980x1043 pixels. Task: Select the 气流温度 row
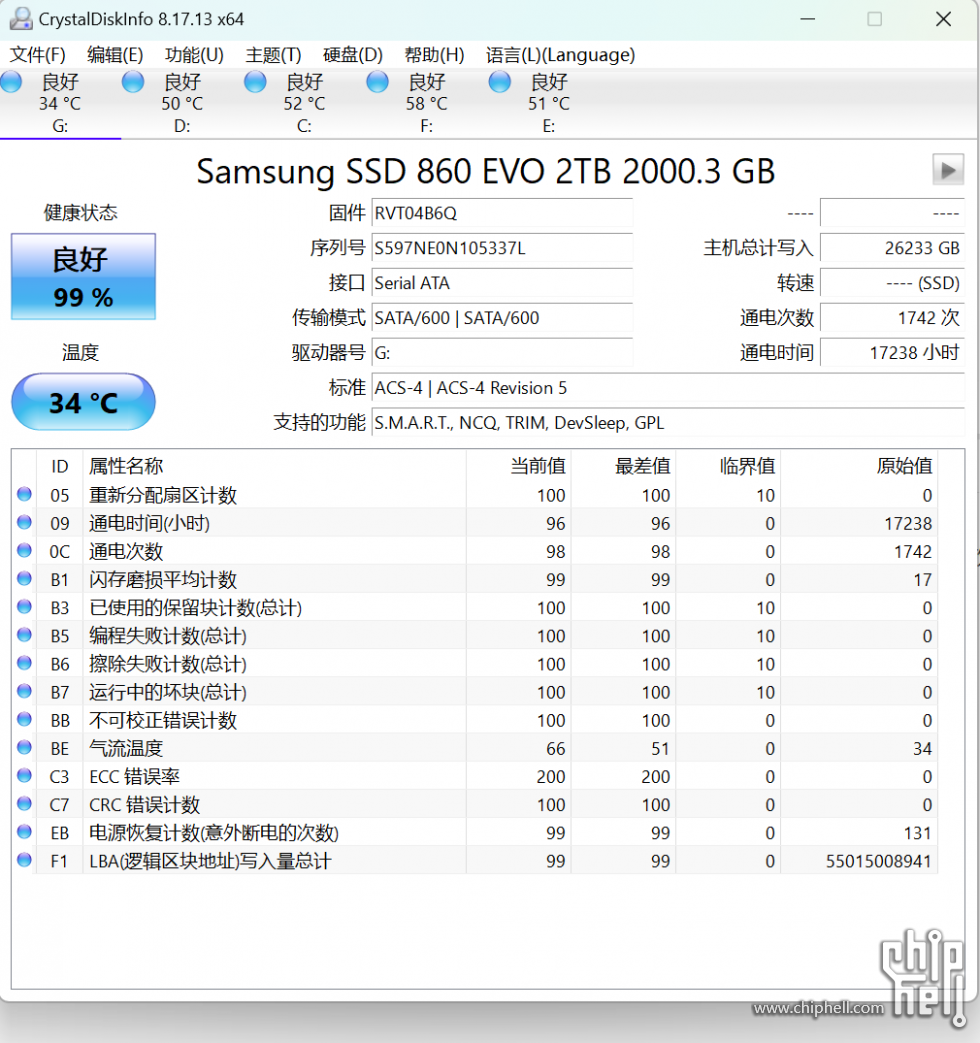click(475, 748)
